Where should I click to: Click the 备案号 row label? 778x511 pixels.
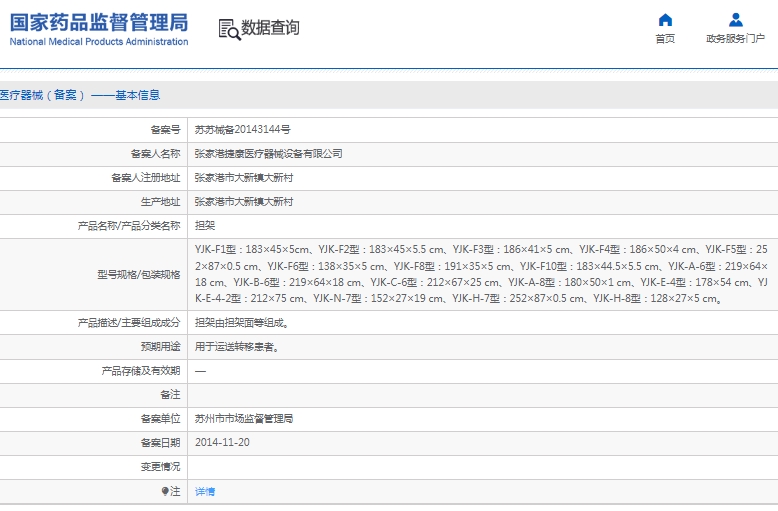click(x=165, y=129)
